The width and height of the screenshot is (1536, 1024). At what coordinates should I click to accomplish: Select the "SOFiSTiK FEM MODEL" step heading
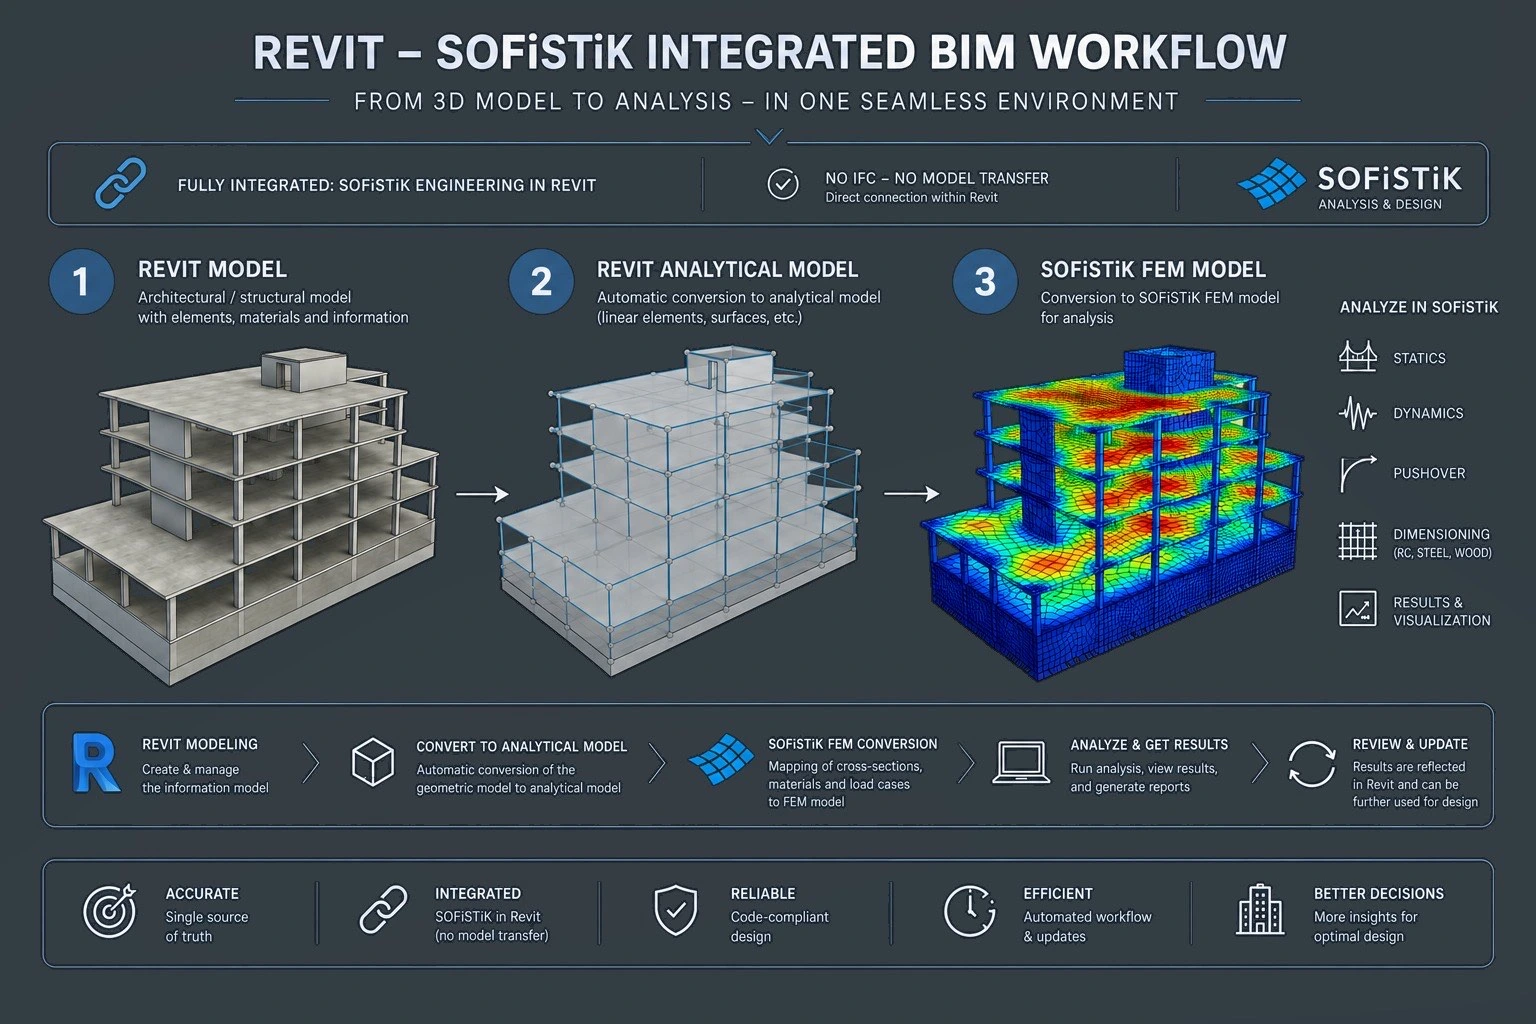[1153, 269]
